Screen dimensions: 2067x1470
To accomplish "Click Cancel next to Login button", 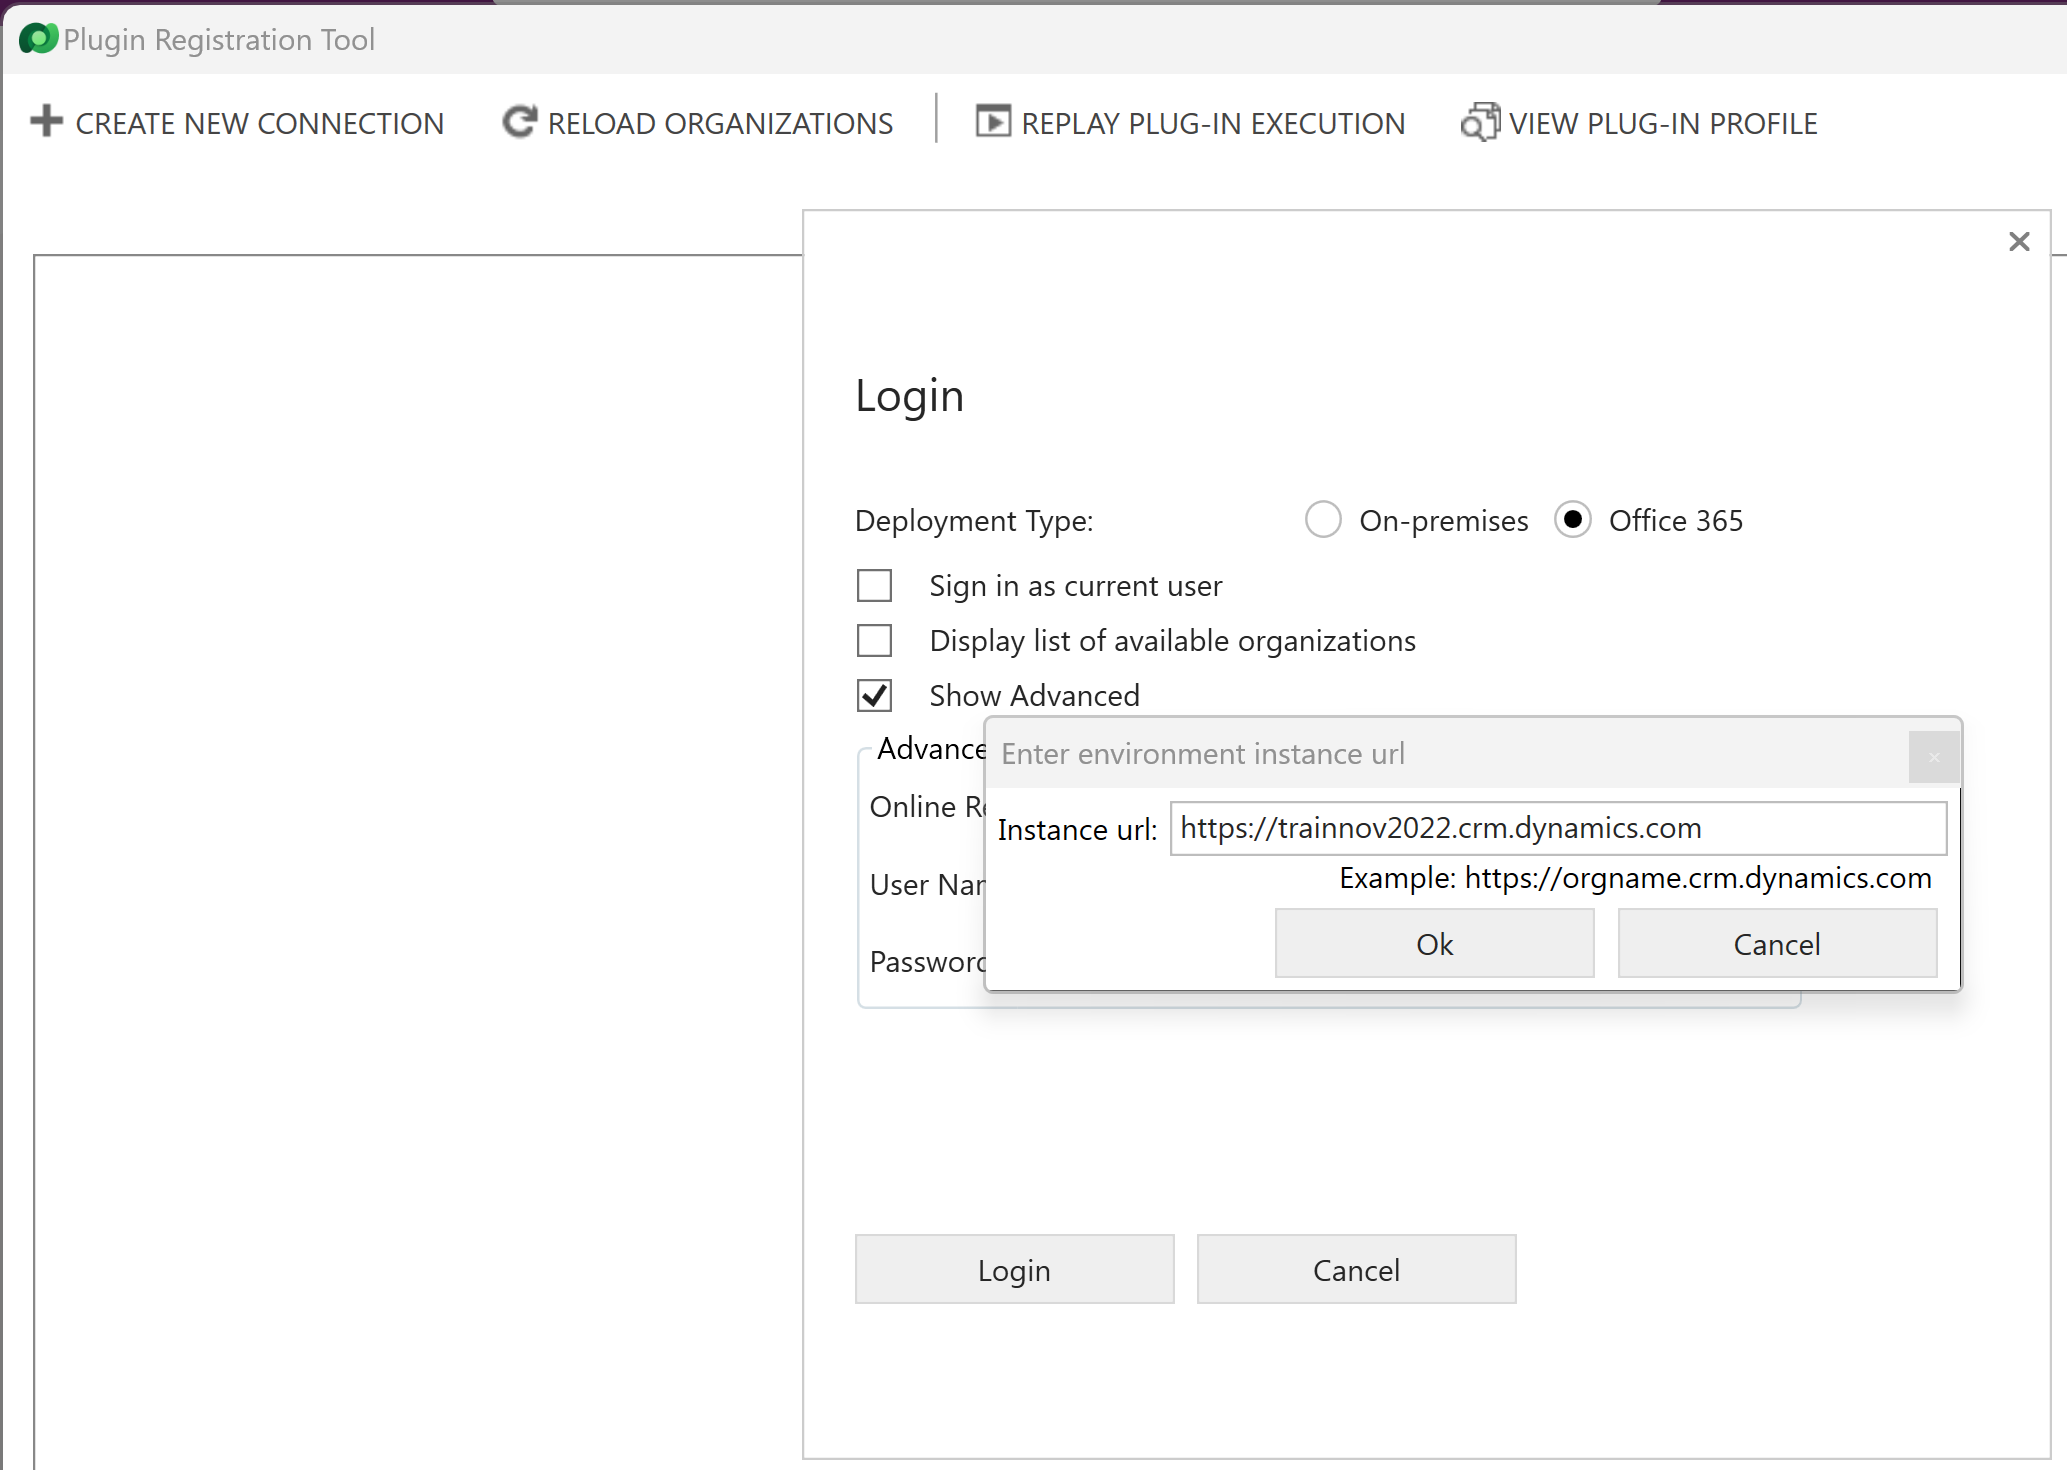I will click(1355, 1270).
